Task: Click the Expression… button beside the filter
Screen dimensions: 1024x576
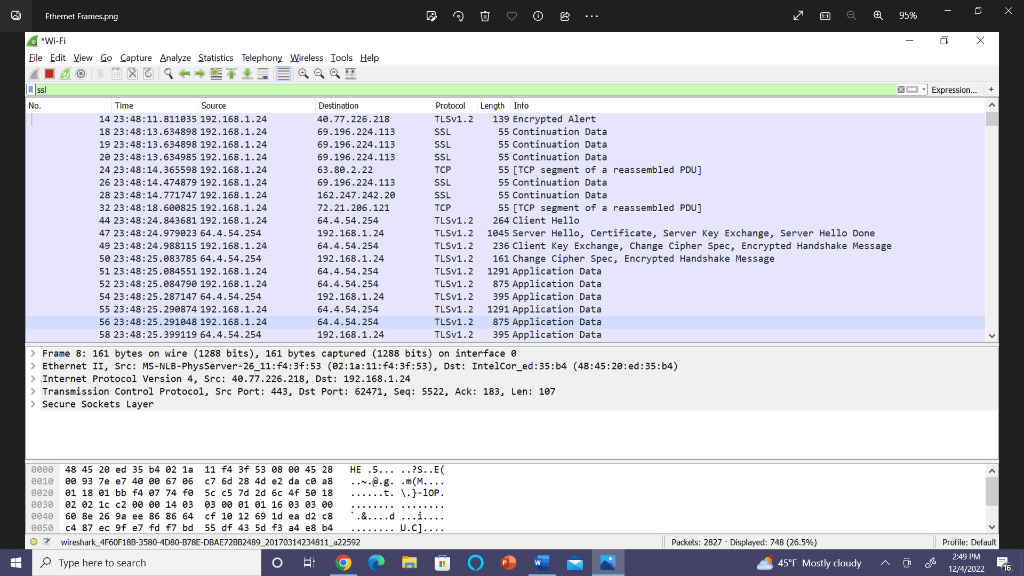Action: (x=953, y=90)
